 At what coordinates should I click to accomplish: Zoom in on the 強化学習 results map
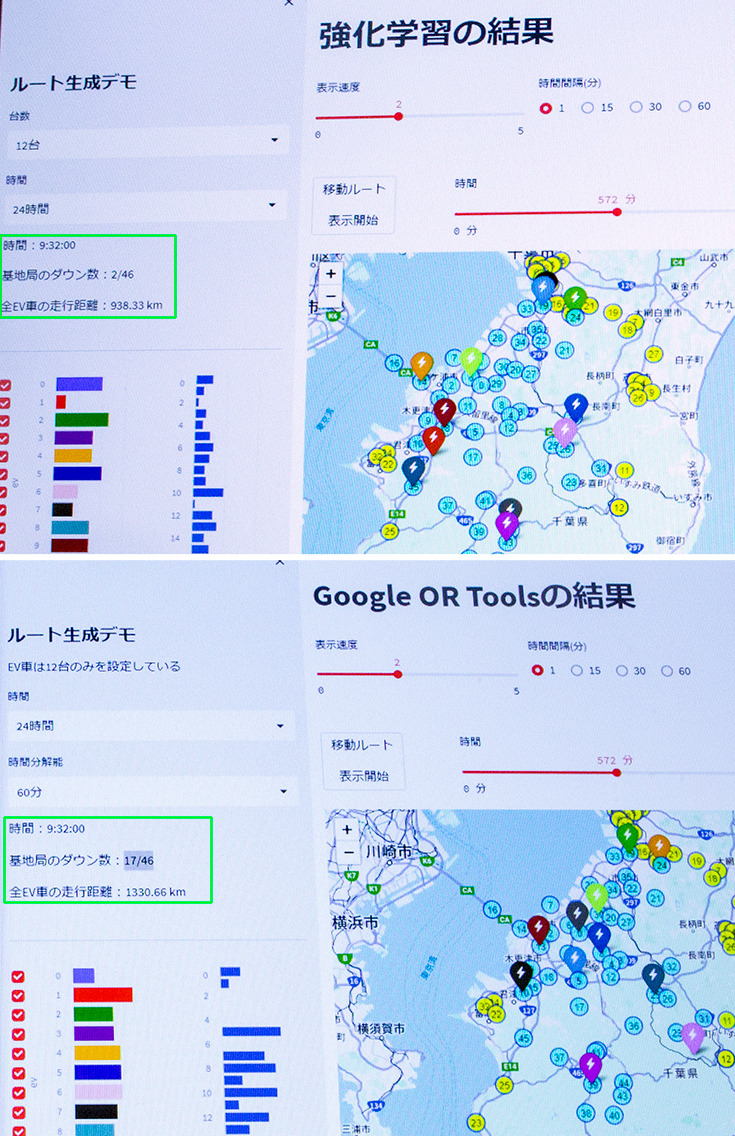click(331, 273)
